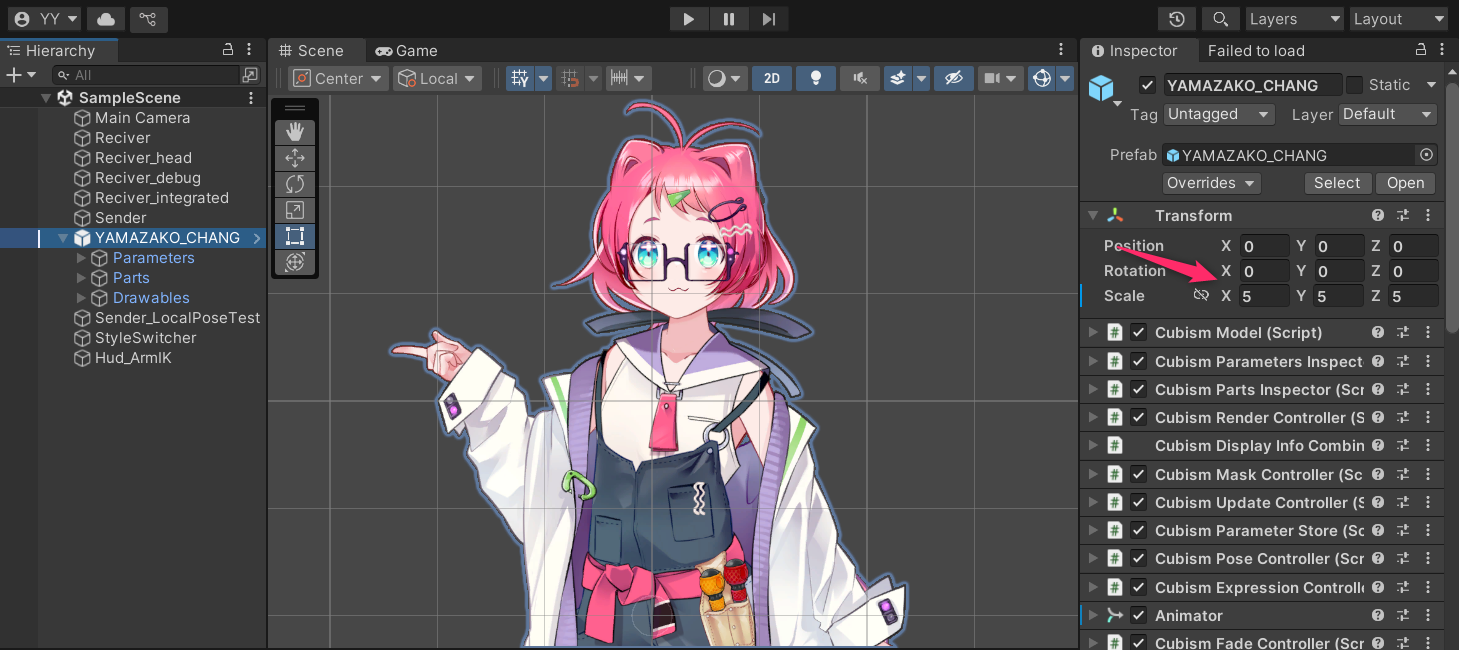Open the YY account dropdown
1459x650 pixels.
(45, 19)
